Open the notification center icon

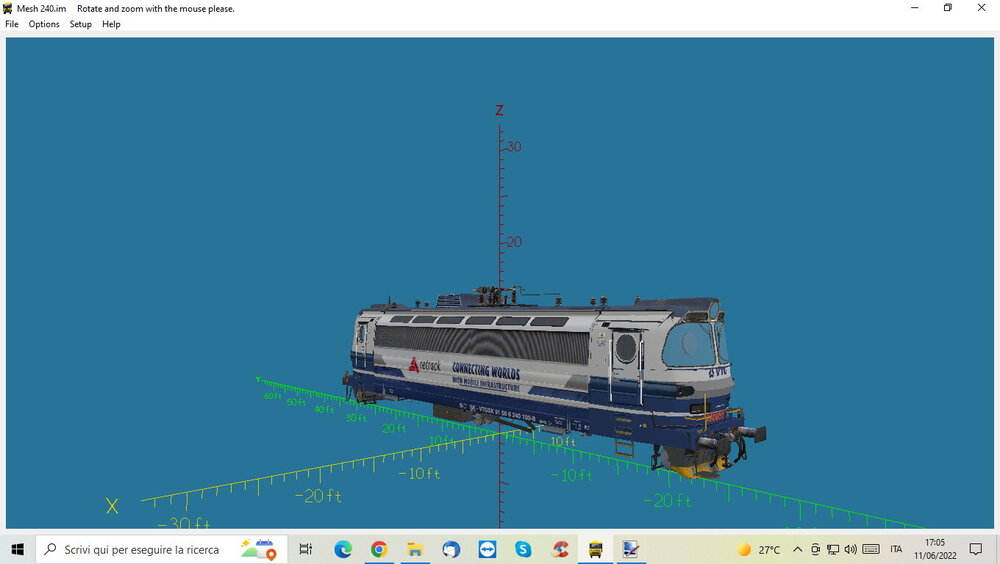[976, 549]
